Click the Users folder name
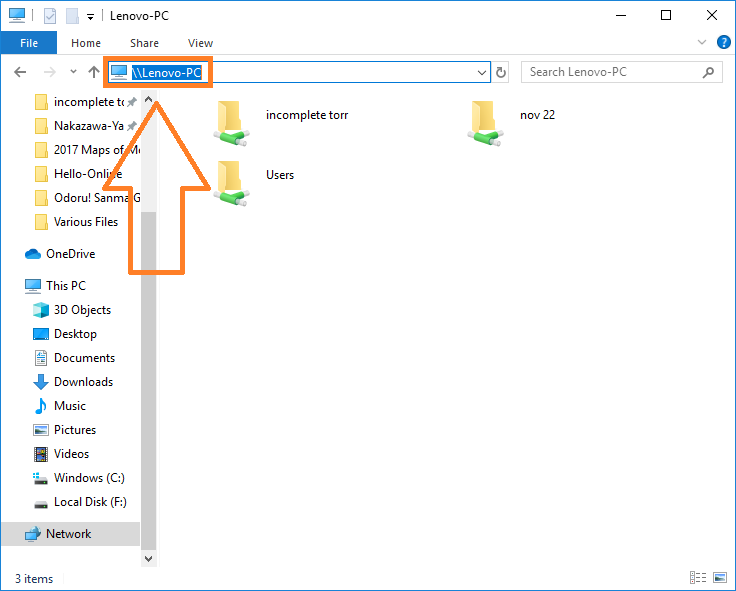 click(280, 175)
